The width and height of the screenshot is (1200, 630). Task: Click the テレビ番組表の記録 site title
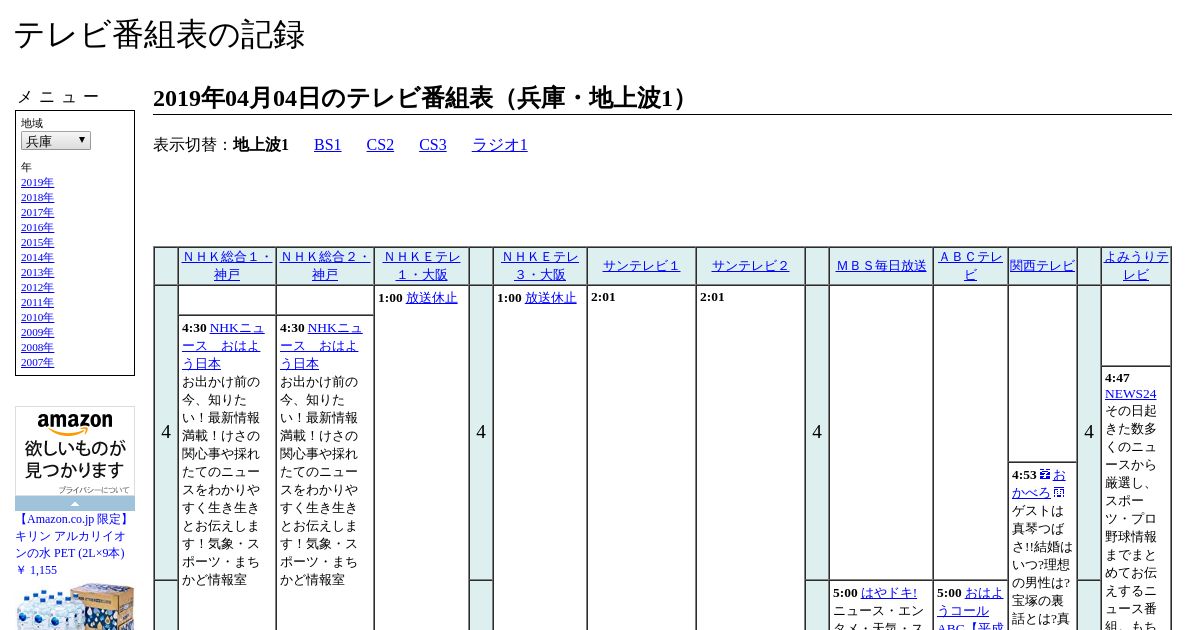tap(159, 35)
